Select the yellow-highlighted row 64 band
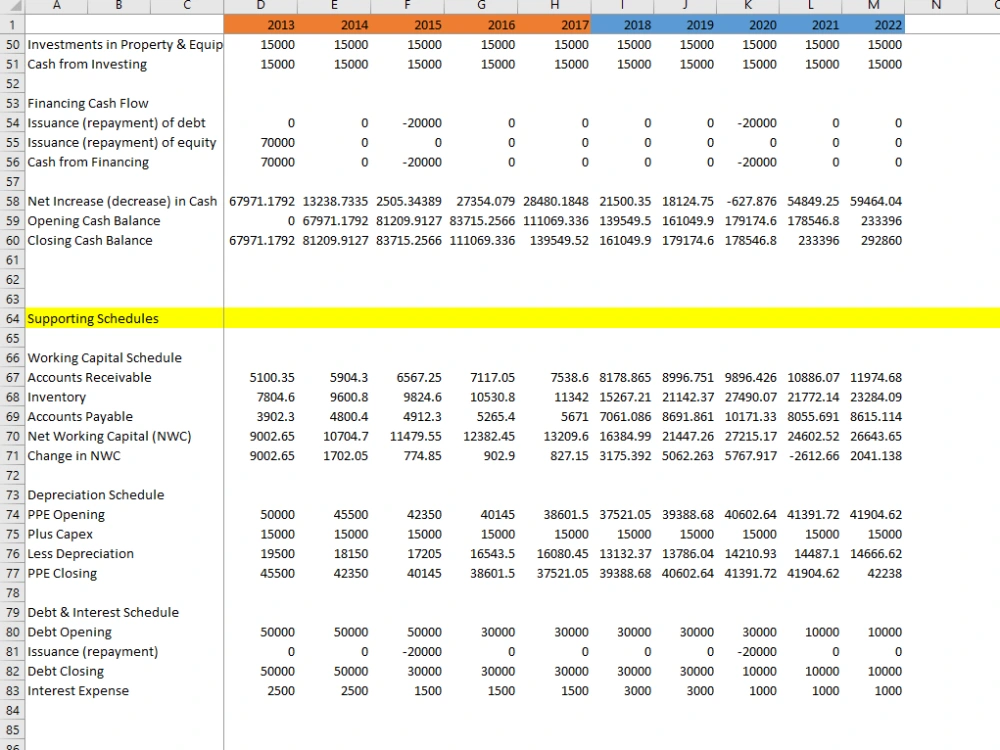This screenshot has height=750, width=1000. point(513,318)
